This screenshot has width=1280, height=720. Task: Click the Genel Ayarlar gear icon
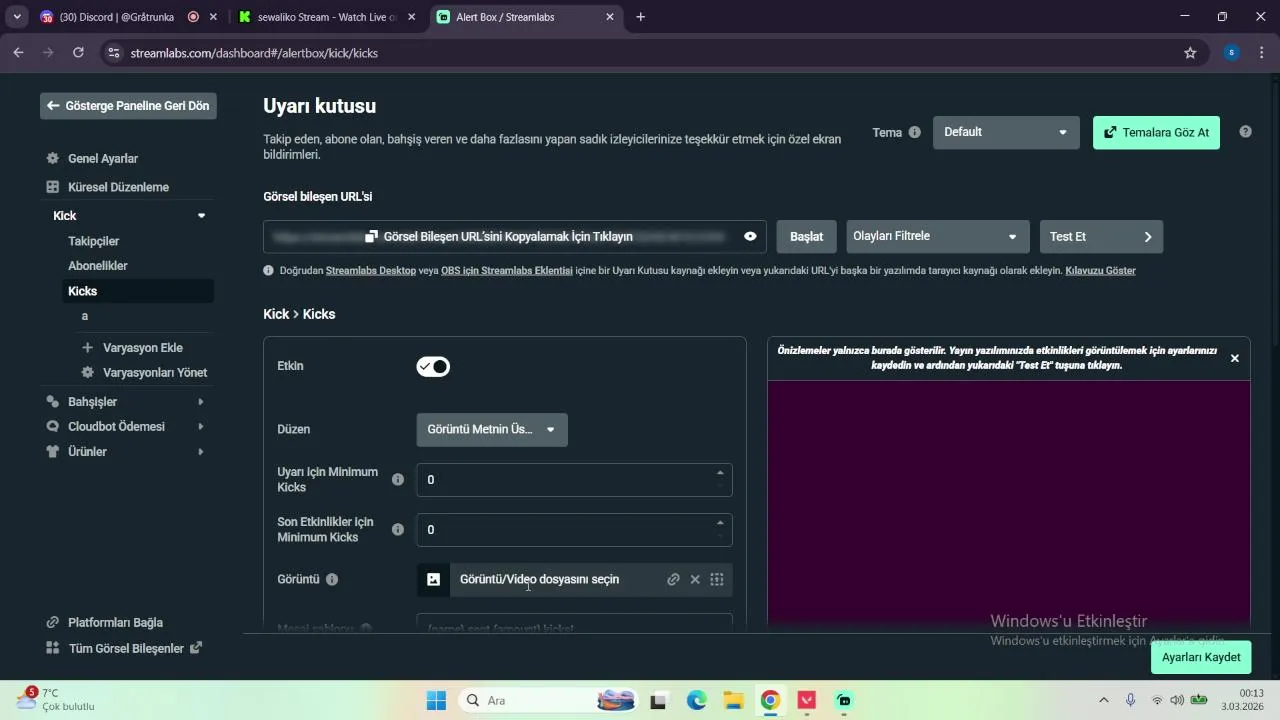(x=53, y=158)
